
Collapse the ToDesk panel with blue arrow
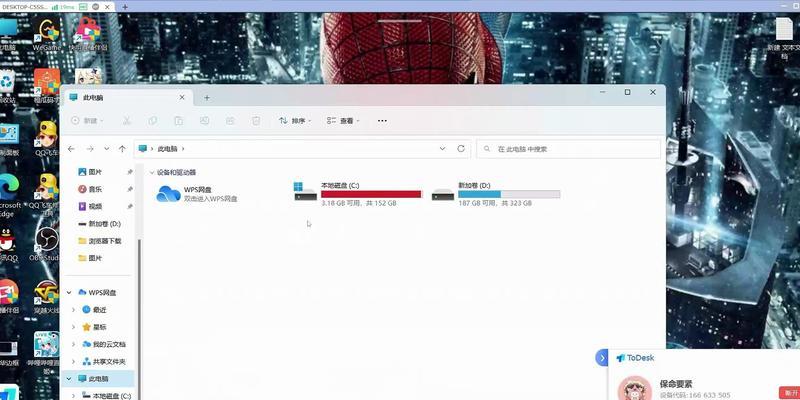(602, 358)
